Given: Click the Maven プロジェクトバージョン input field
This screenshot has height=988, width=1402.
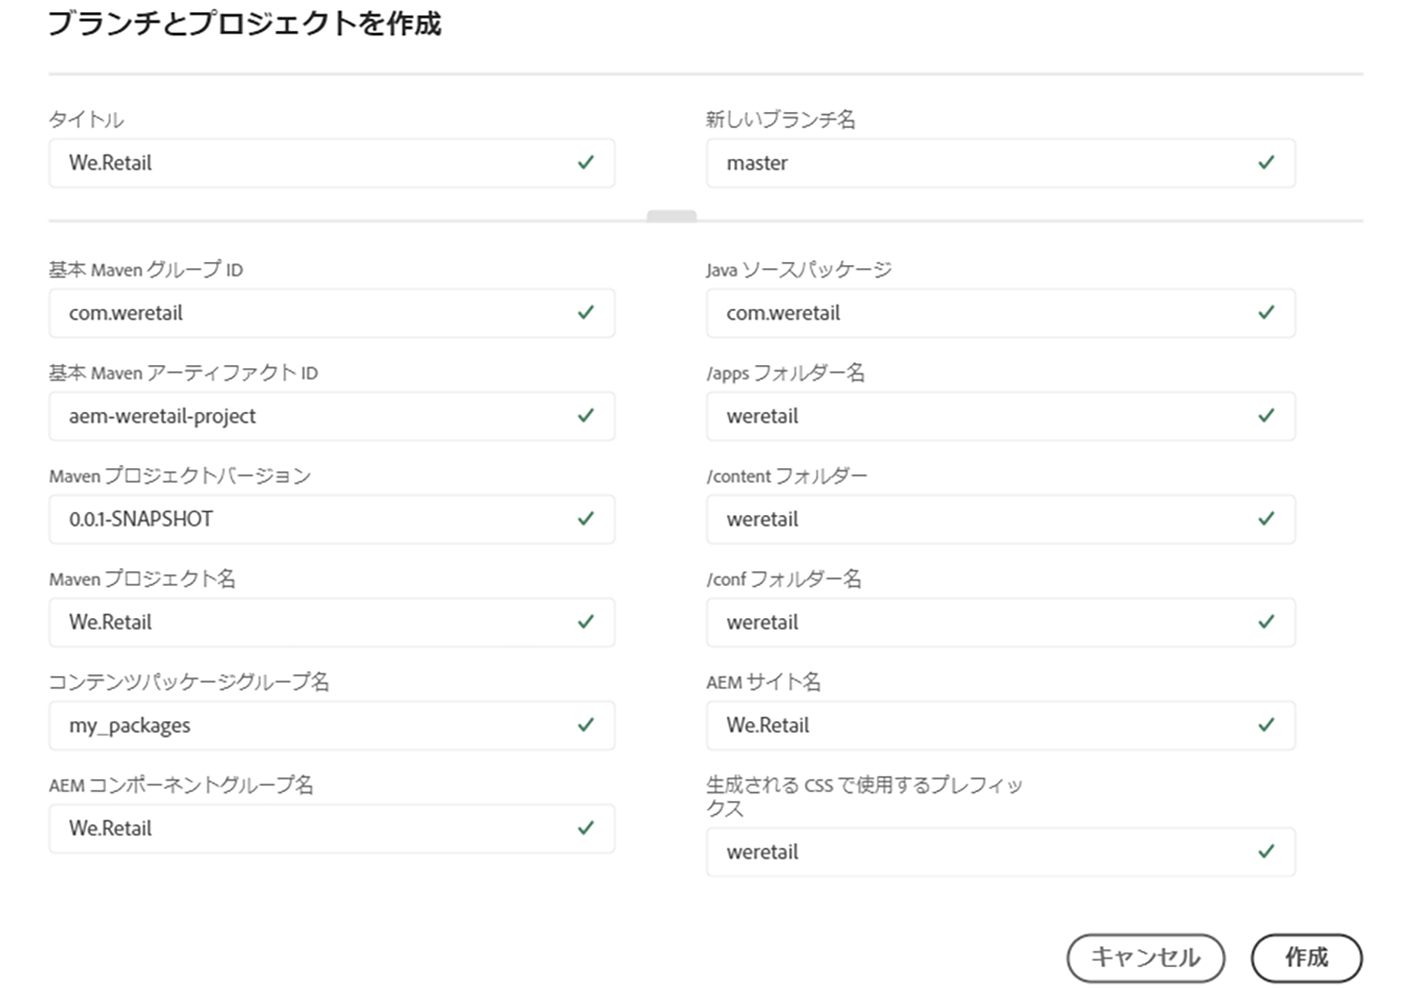Looking at the screenshot, I should click(x=310, y=519).
